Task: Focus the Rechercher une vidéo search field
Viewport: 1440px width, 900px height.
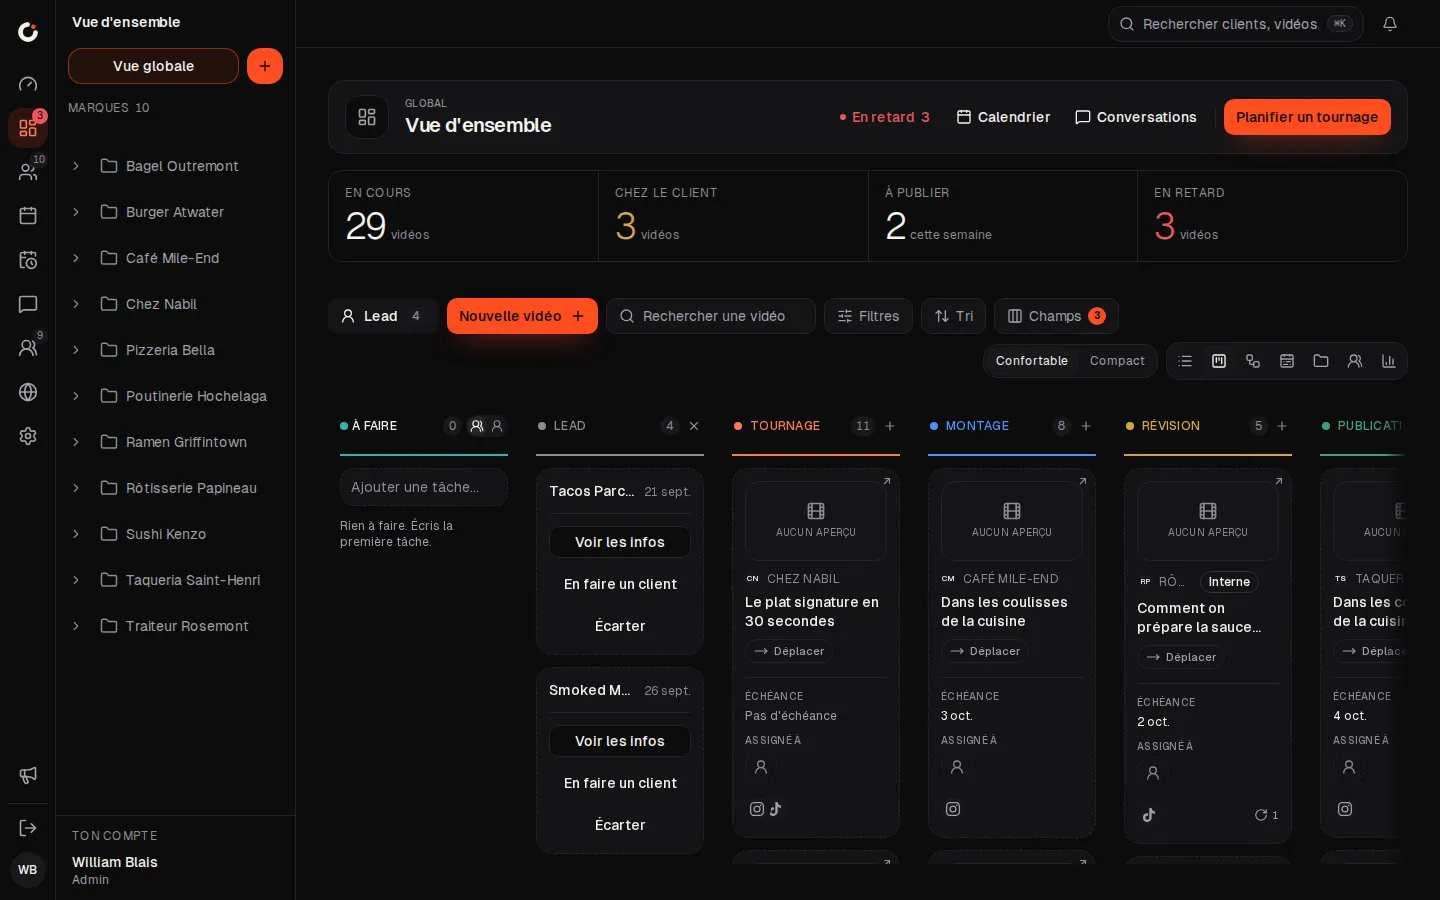Action: point(711,316)
